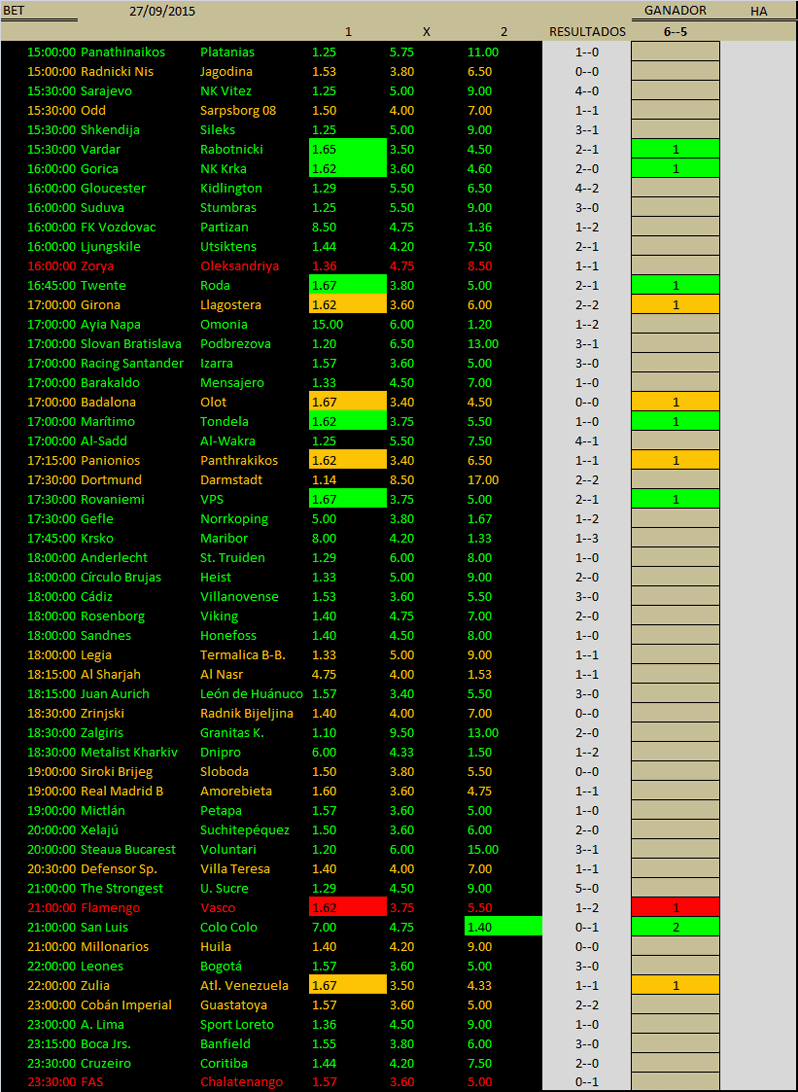Select green 1.62 odds for Marítimo

click(x=347, y=421)
